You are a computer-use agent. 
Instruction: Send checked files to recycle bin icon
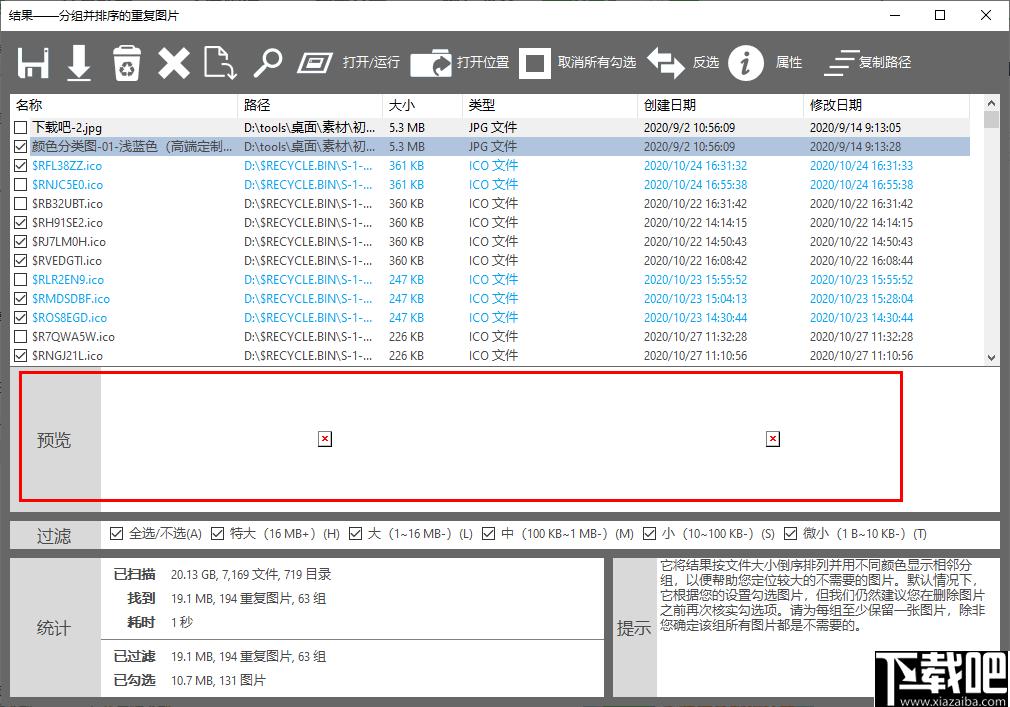click(x=126, y=62)
